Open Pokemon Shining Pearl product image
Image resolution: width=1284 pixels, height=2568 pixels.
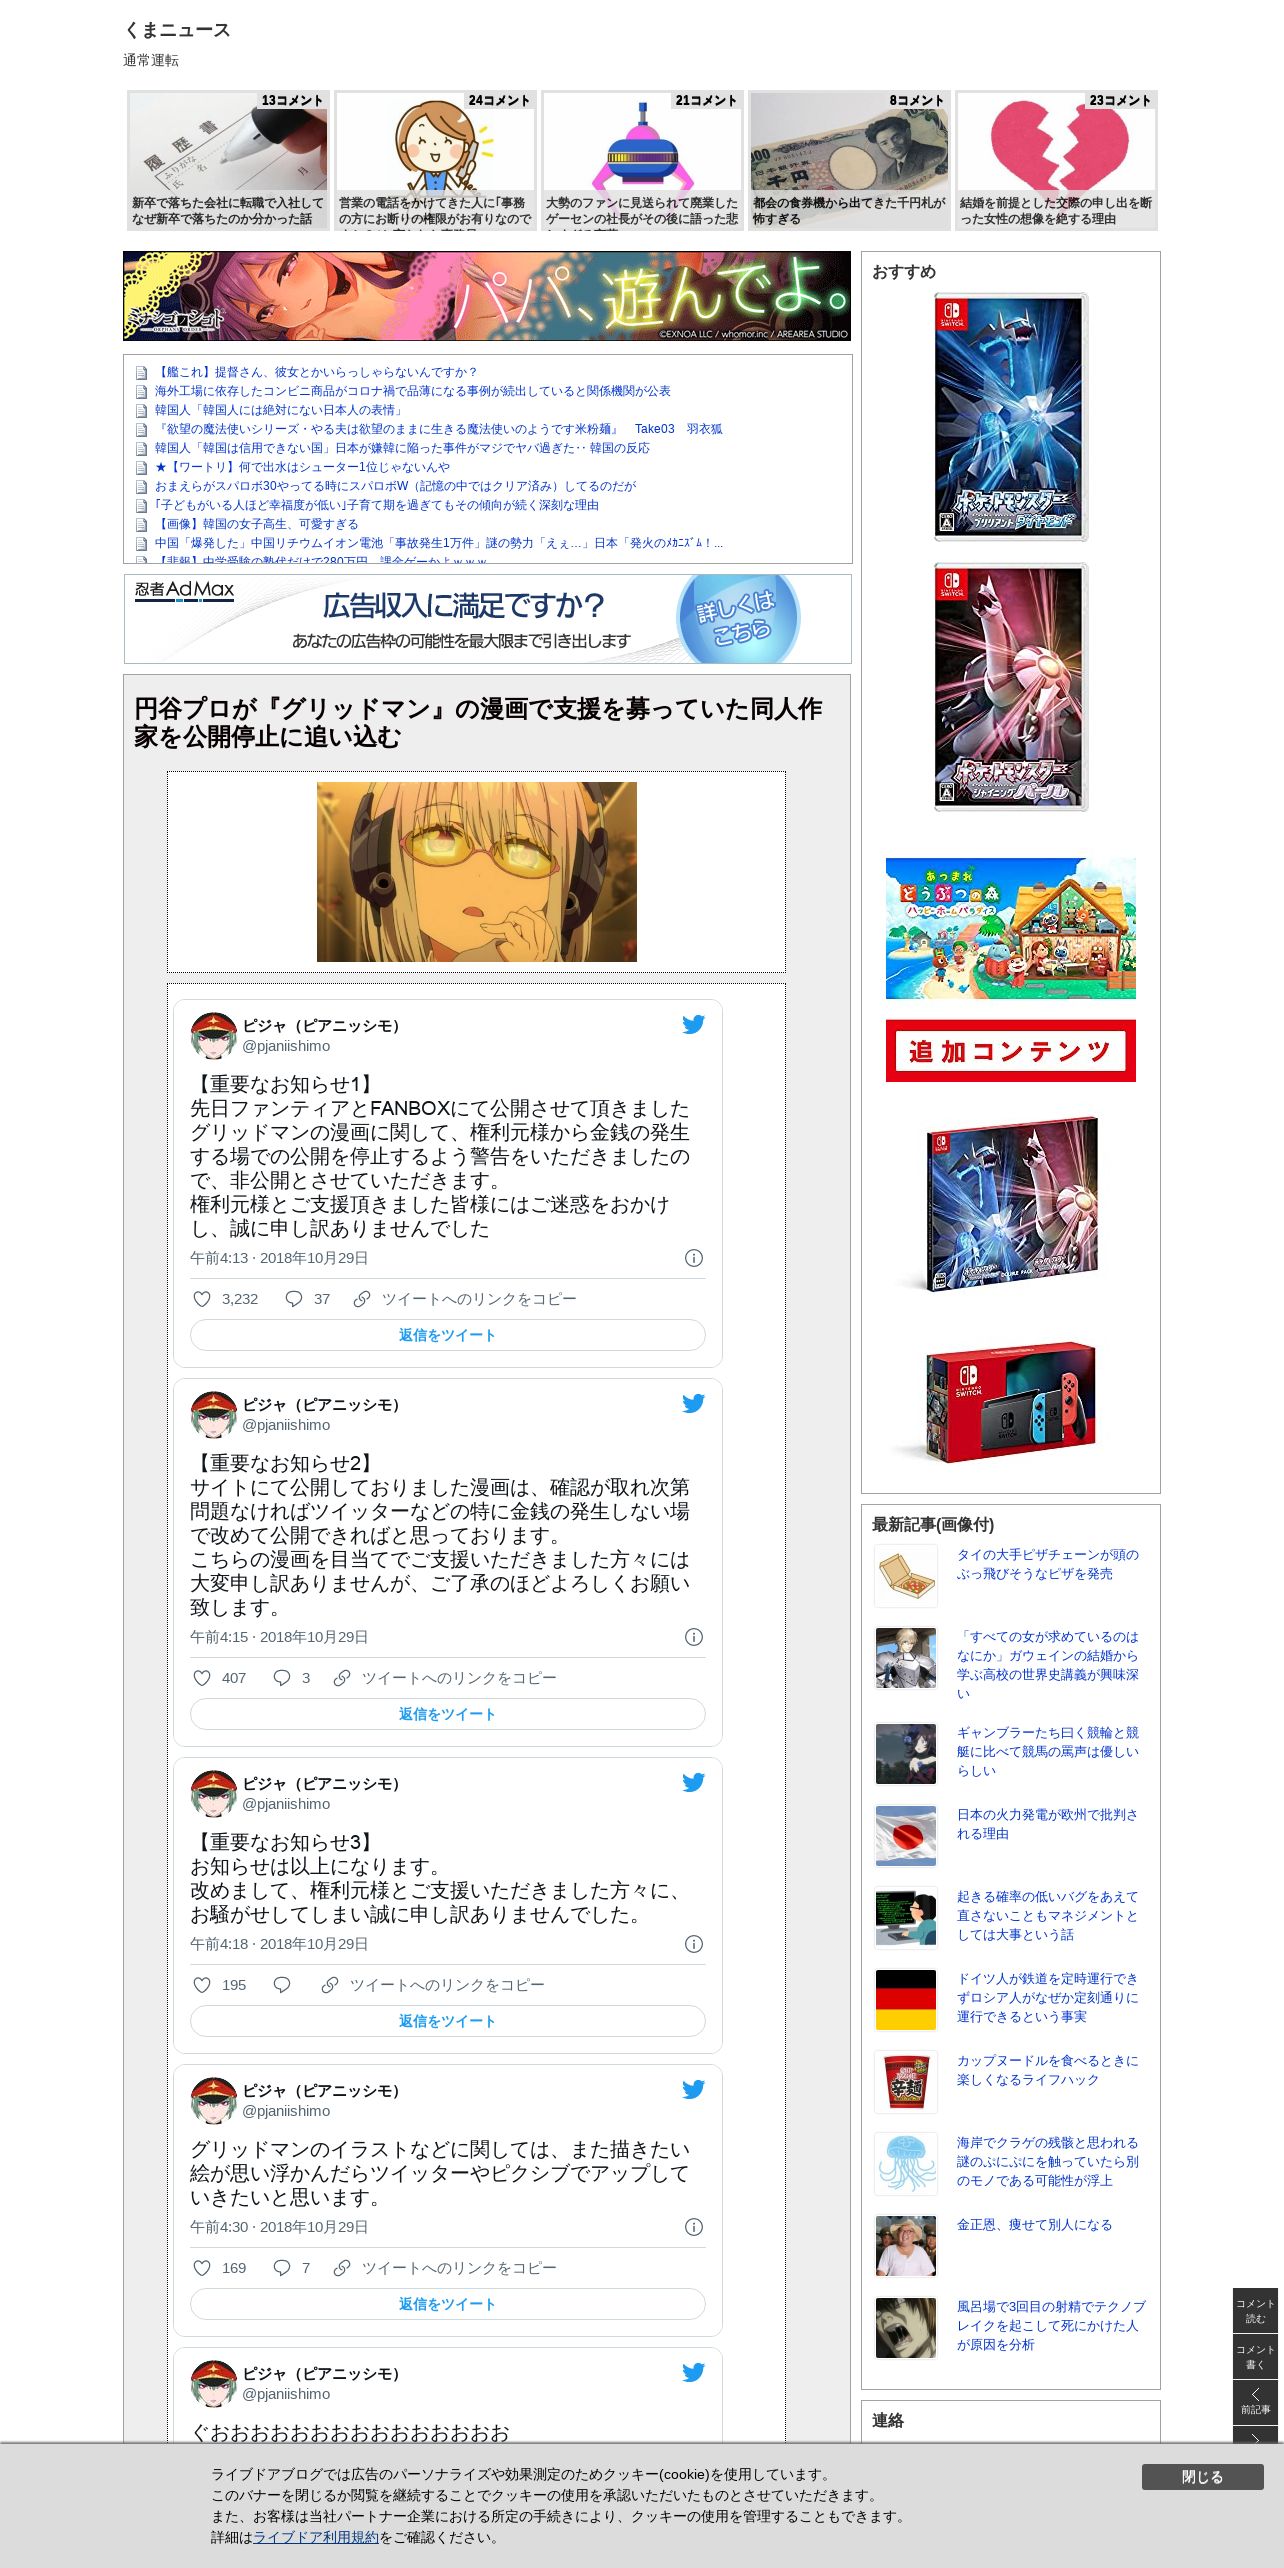pos(1011,687)
